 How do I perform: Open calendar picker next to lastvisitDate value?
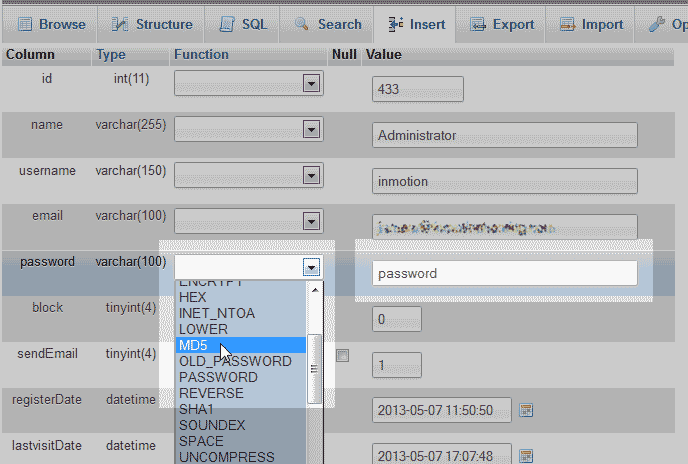(x=527, y=456)
